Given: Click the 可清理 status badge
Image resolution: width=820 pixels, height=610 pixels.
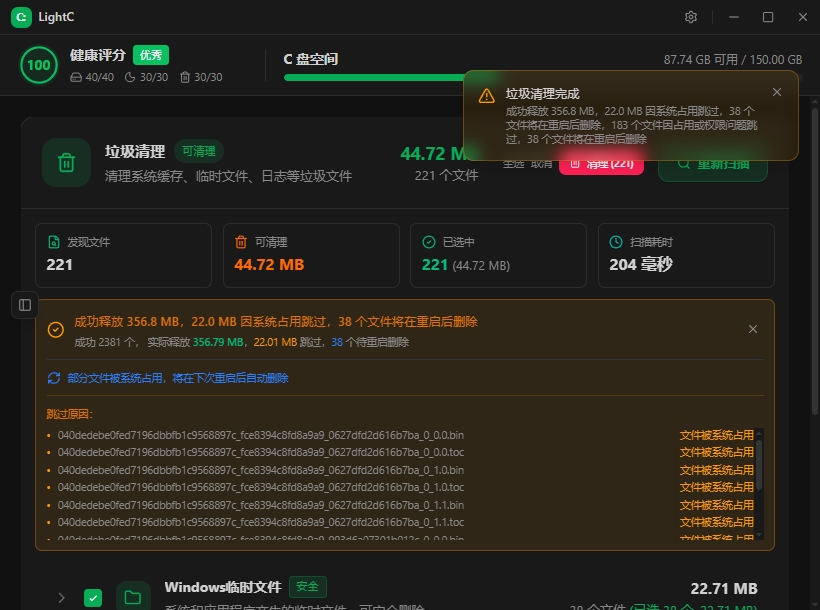Looking at the screenshot, I should coord(199,151).
